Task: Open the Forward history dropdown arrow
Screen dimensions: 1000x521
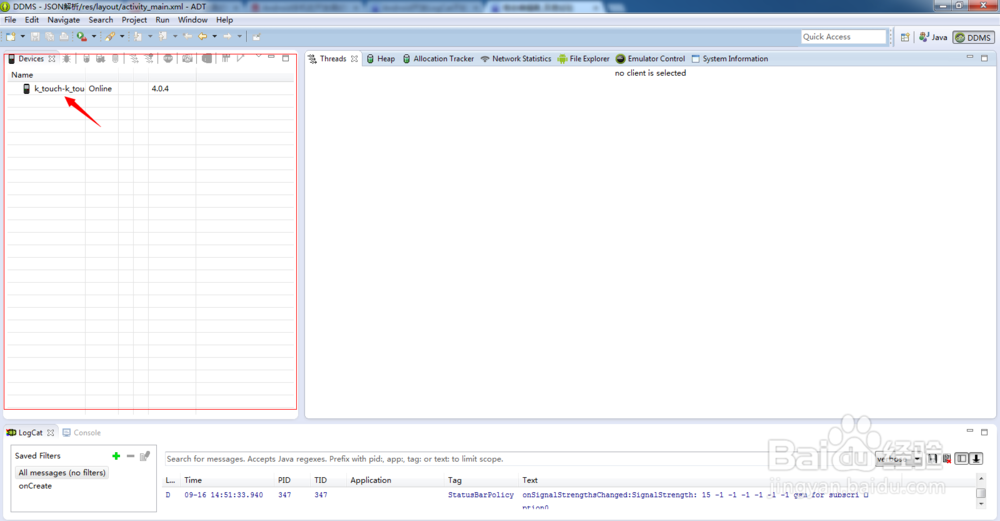Action: pyautogui.click(x=240, y=36)
